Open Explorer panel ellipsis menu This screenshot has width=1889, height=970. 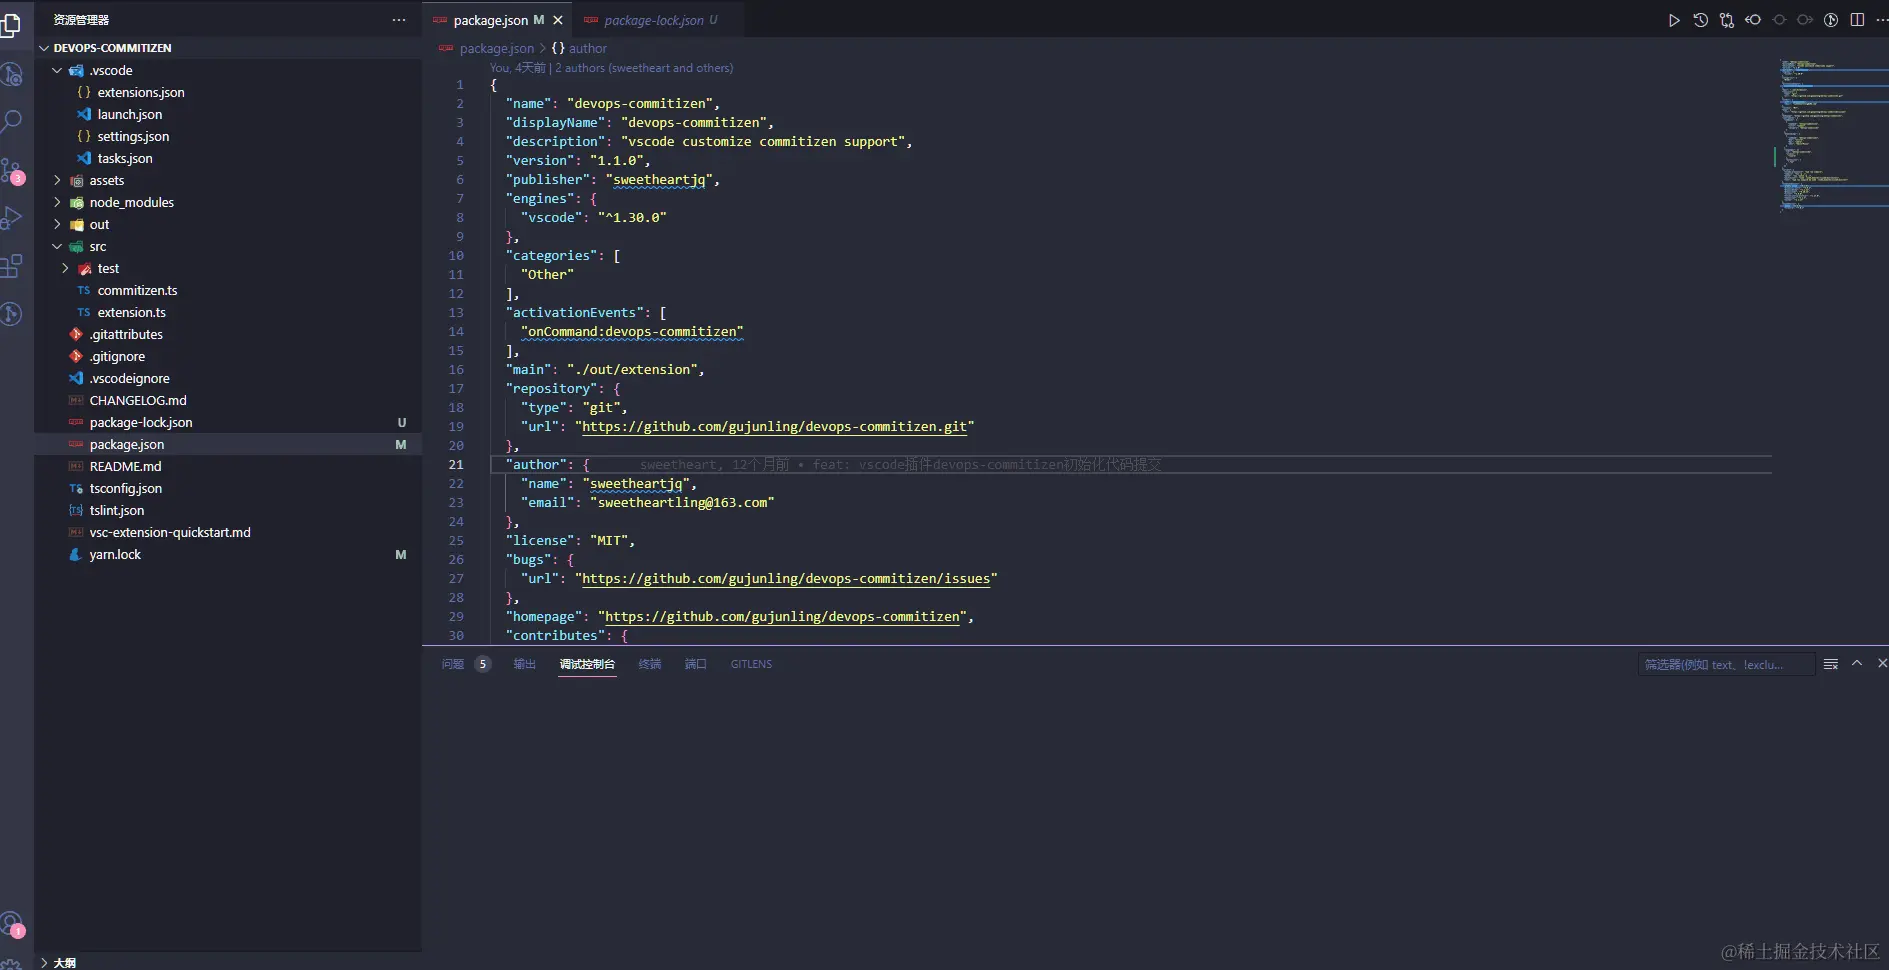tap(399, 20)
